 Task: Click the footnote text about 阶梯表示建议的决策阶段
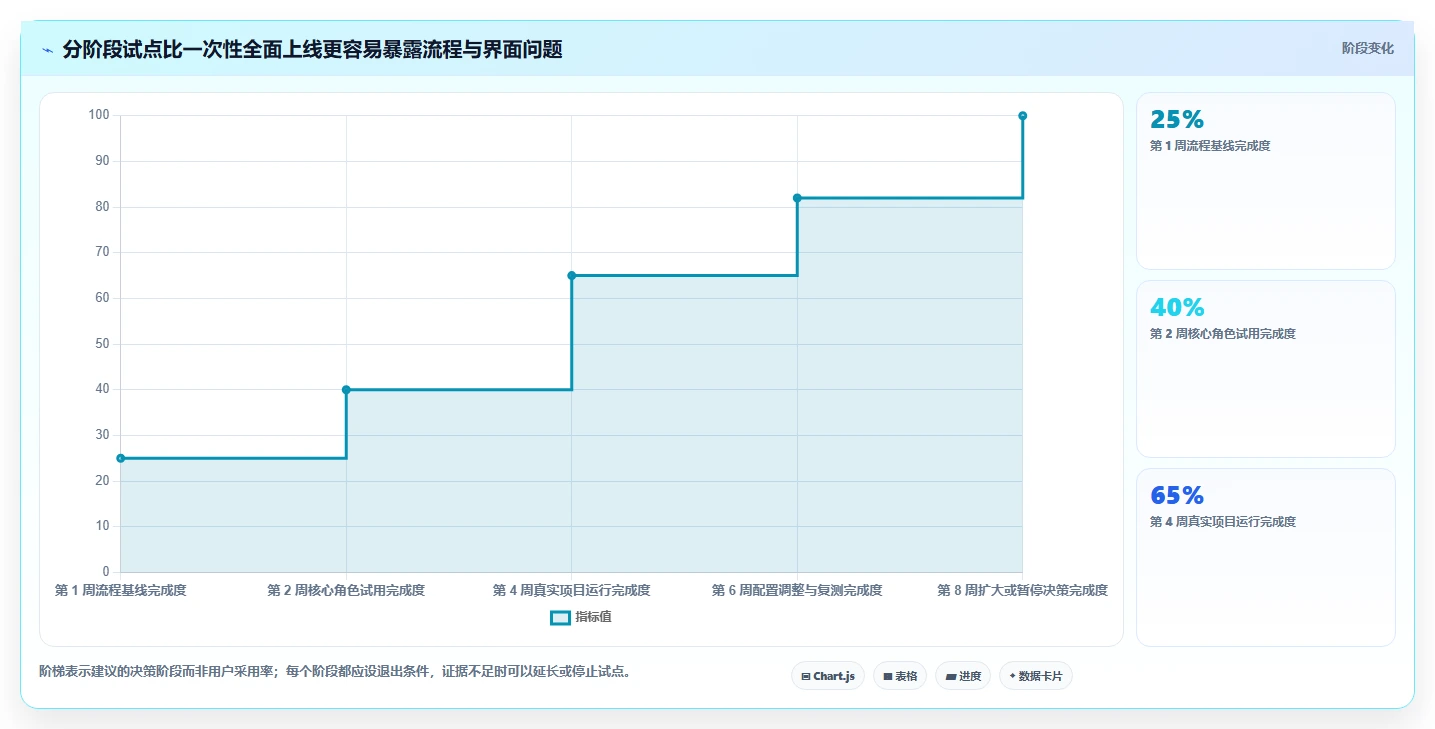point(334,672)
